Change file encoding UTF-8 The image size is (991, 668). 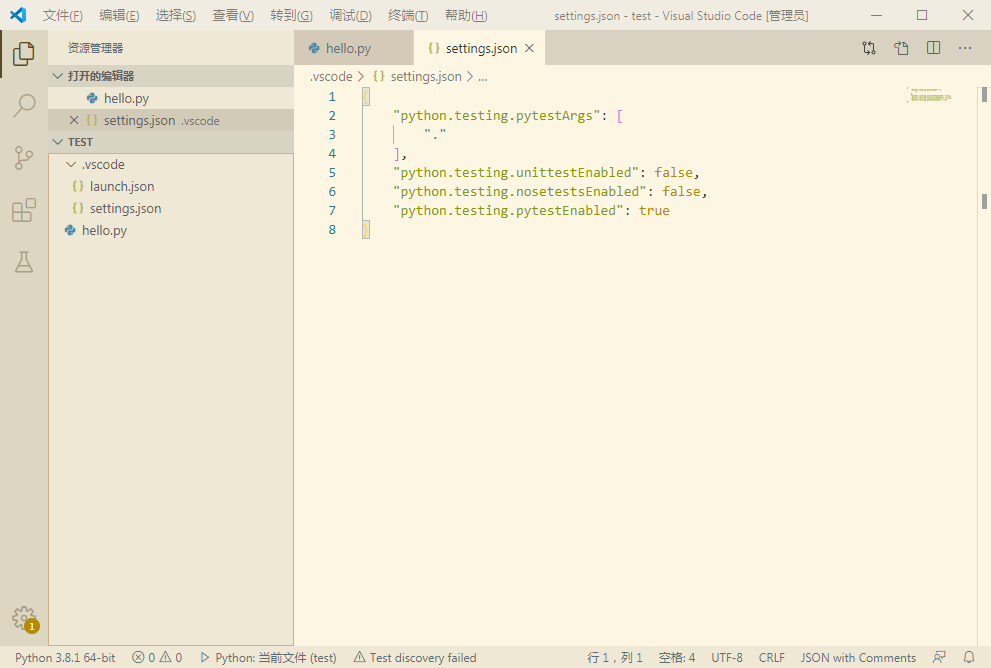click(727, 657)
